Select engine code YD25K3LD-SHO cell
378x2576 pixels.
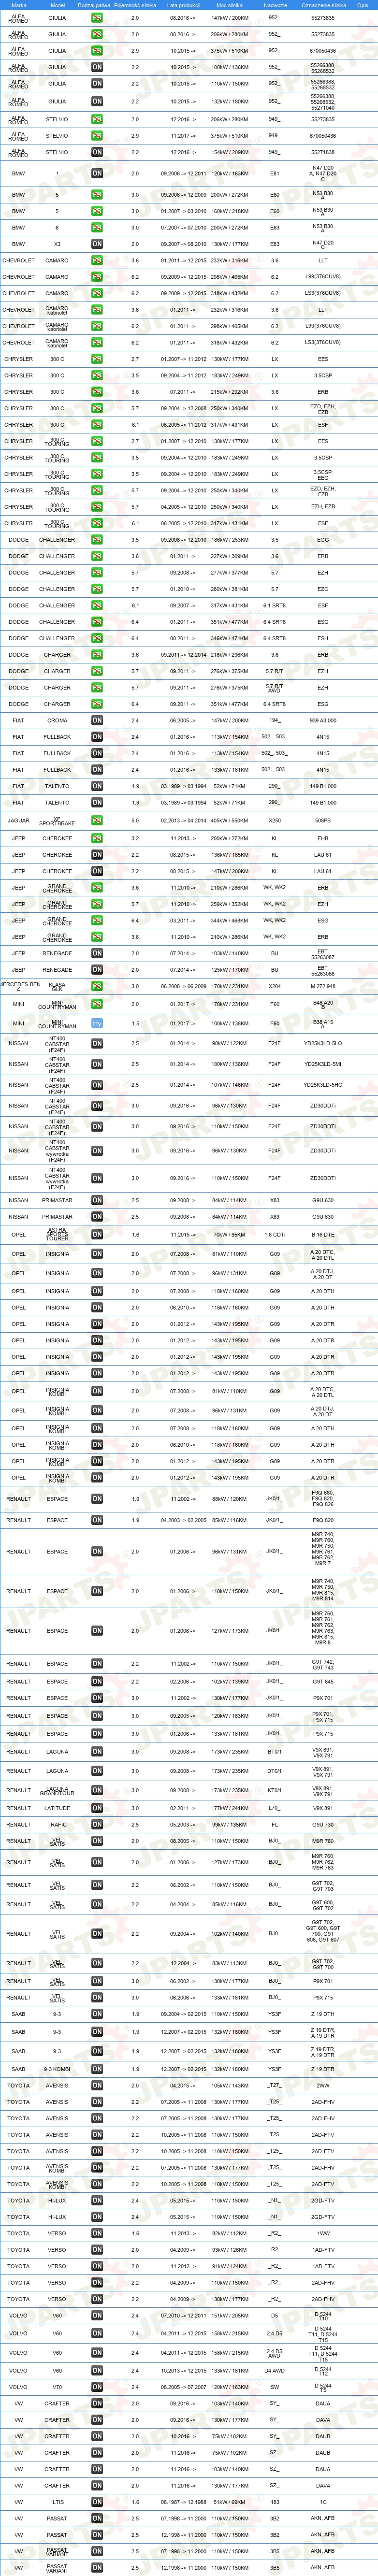(323, 1085)
